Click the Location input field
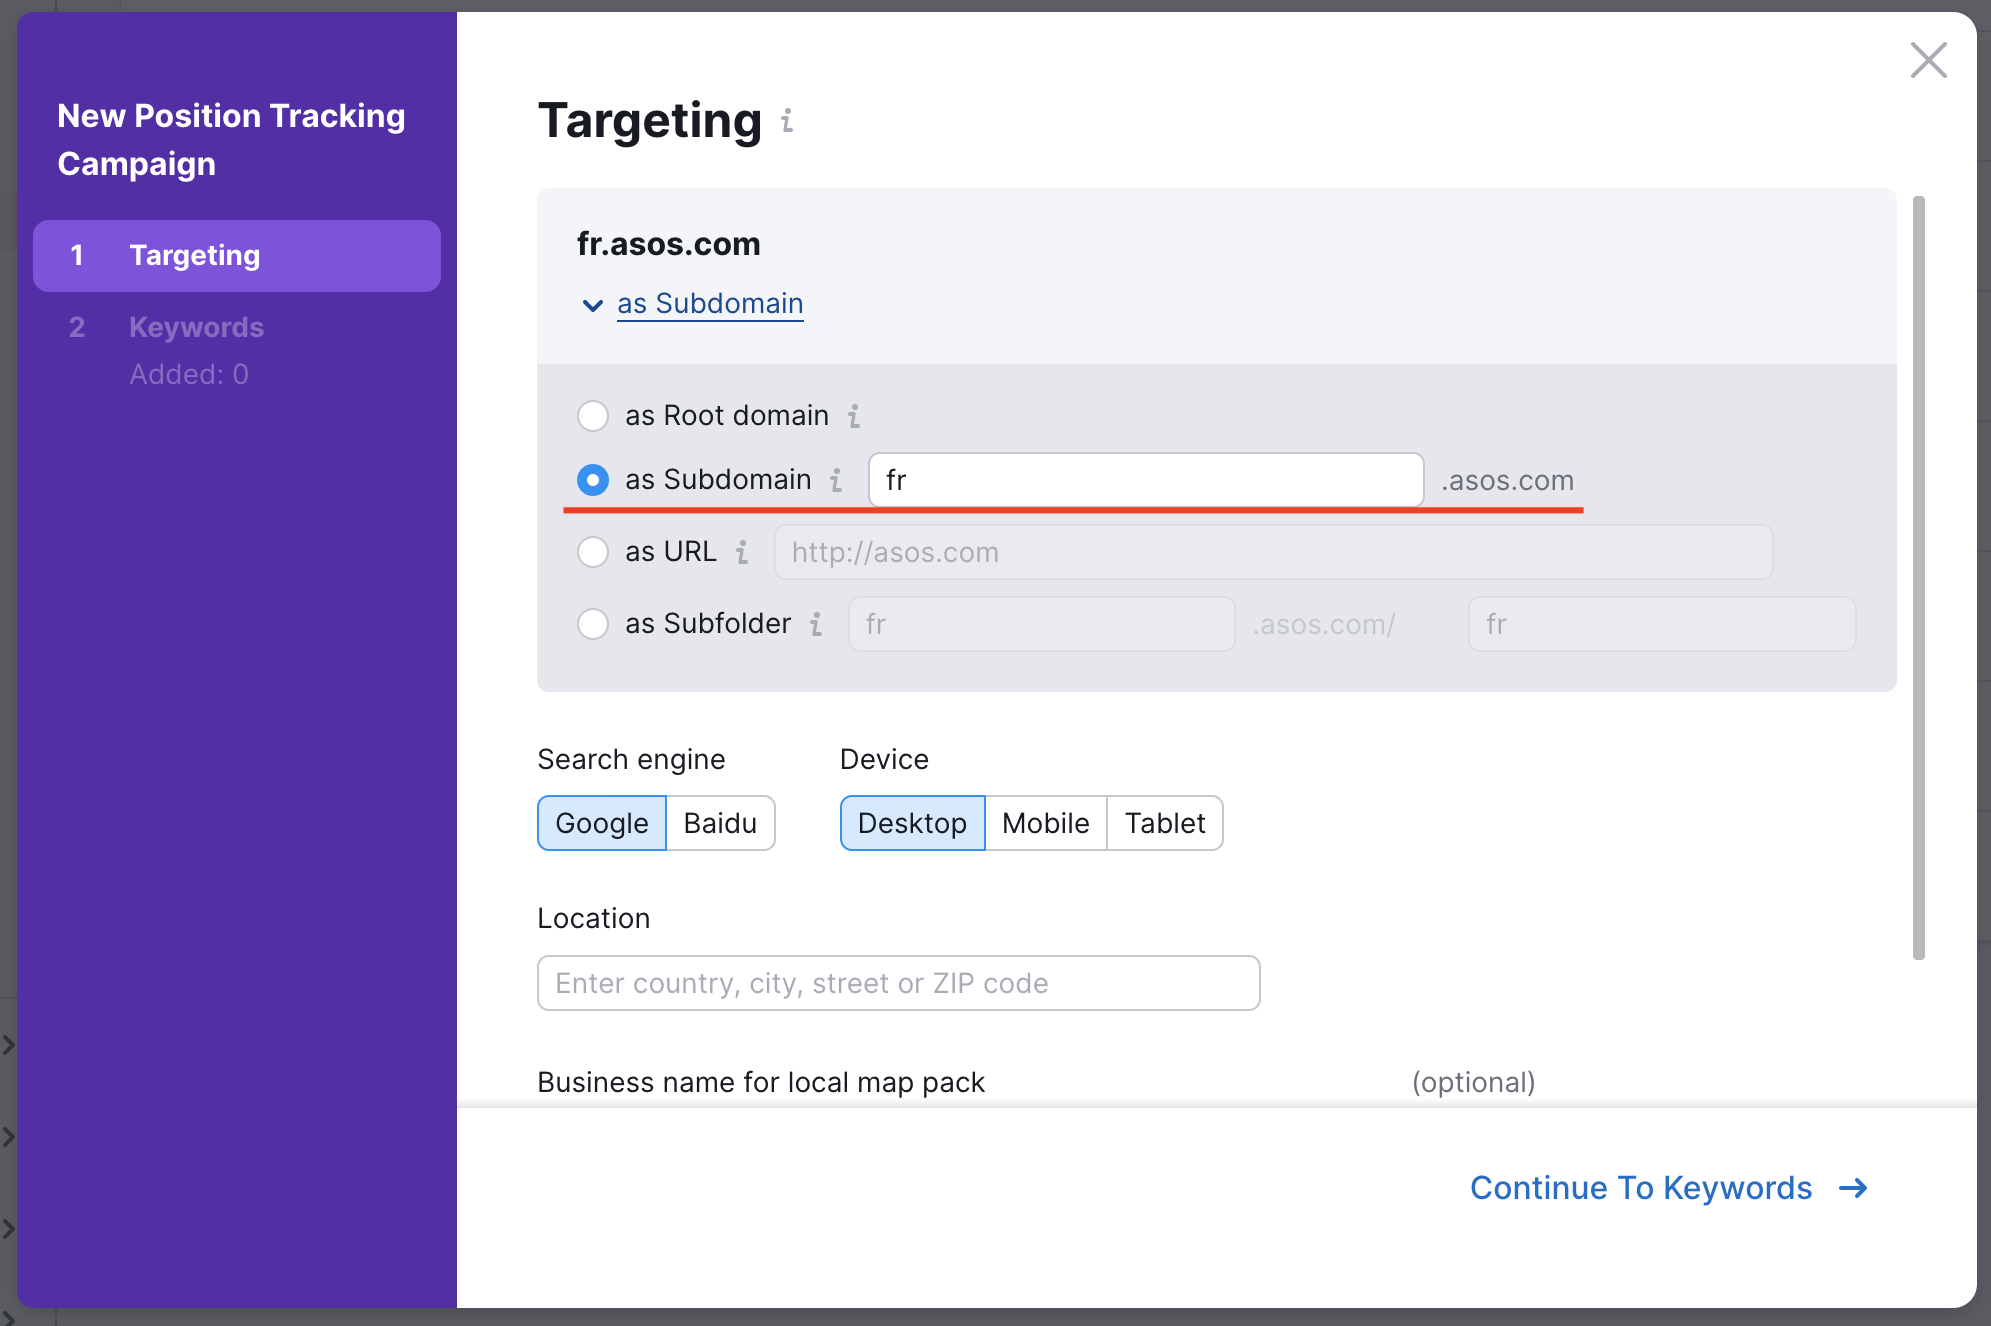 899,983
